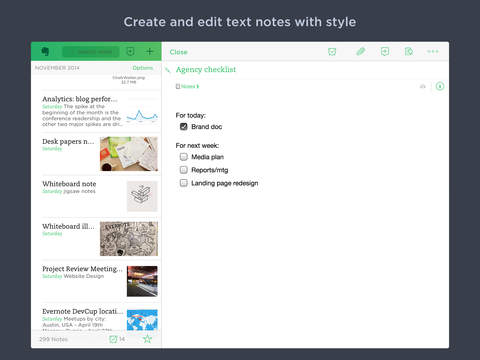Check the Media plan checkbox

183,157
